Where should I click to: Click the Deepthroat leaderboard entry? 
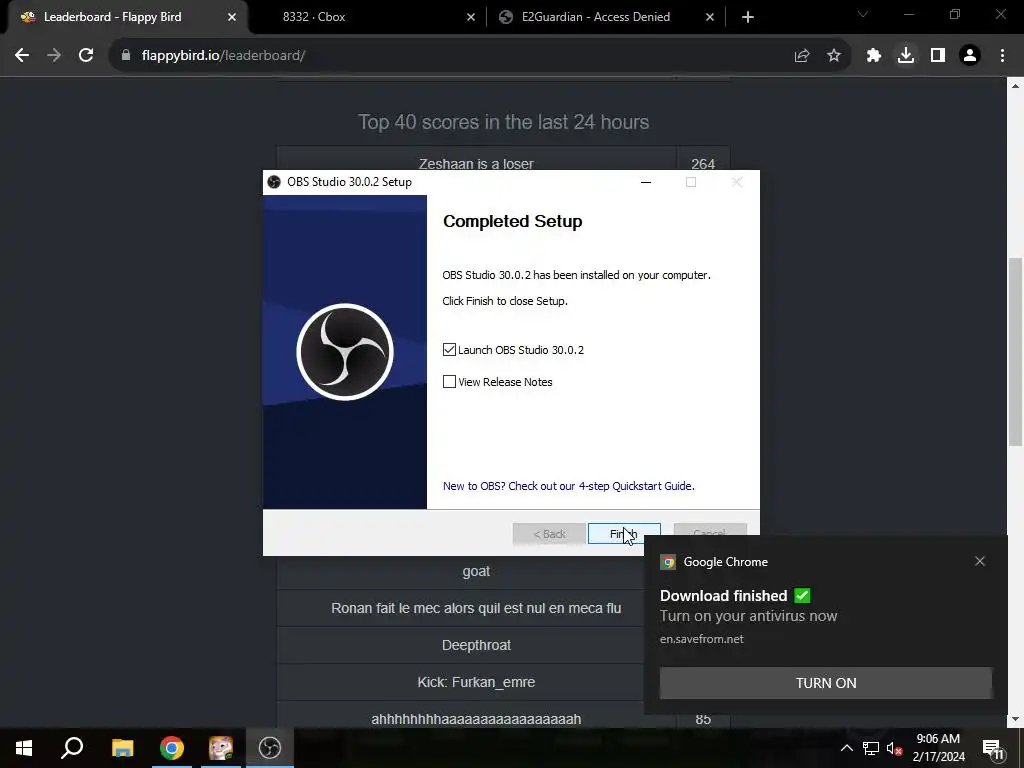tap(476, 645)
